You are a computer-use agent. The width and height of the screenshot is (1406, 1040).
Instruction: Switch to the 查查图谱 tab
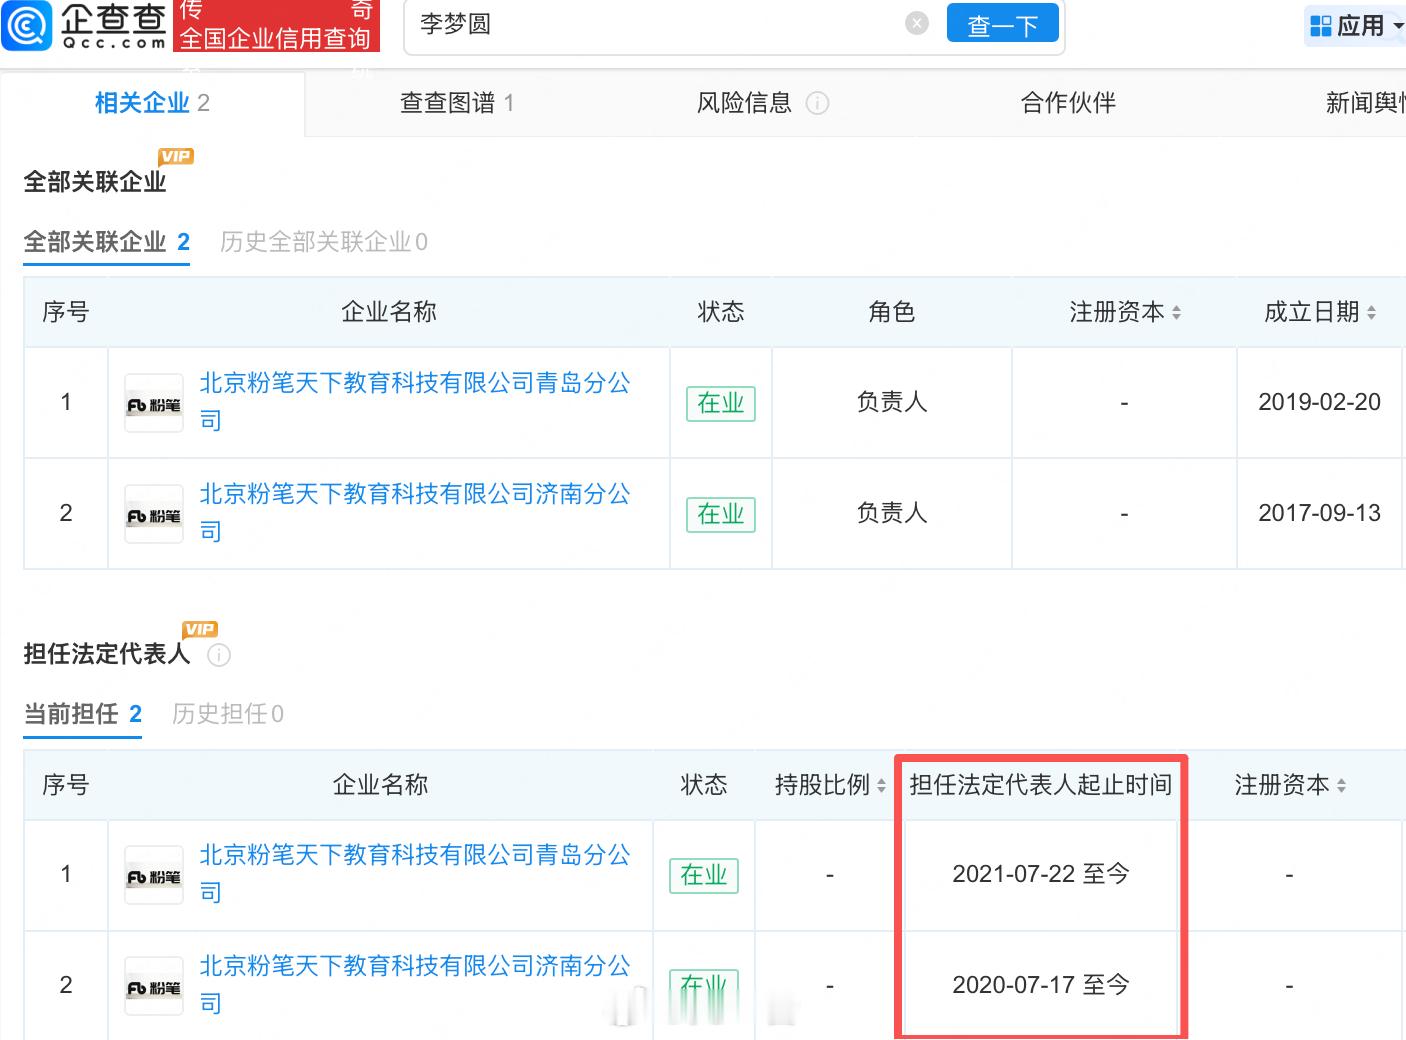[x=457, y=103]
